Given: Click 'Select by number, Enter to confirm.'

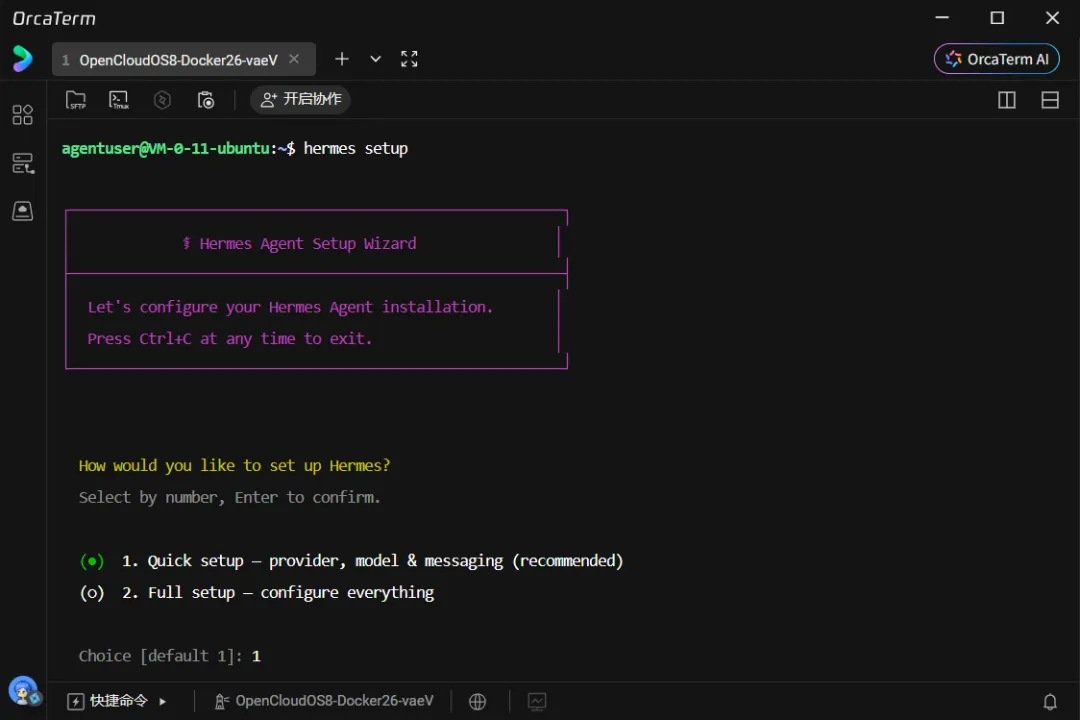Looking at the screenshot, I should point(229,498).
